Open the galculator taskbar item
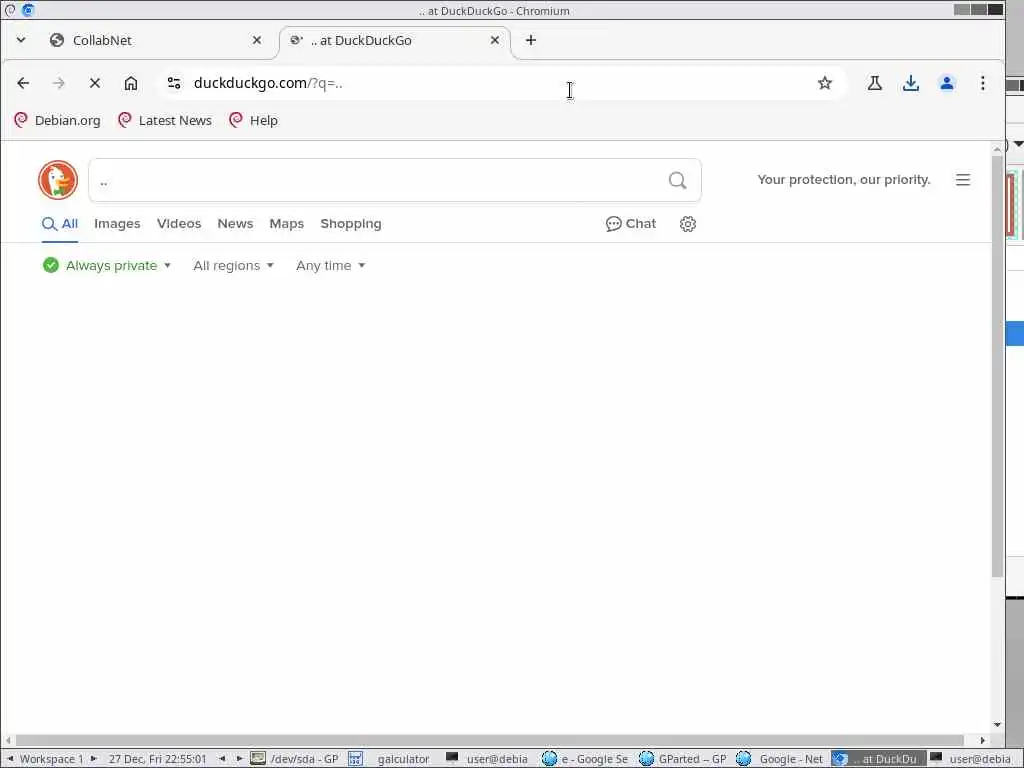 (x=391, y=759)
